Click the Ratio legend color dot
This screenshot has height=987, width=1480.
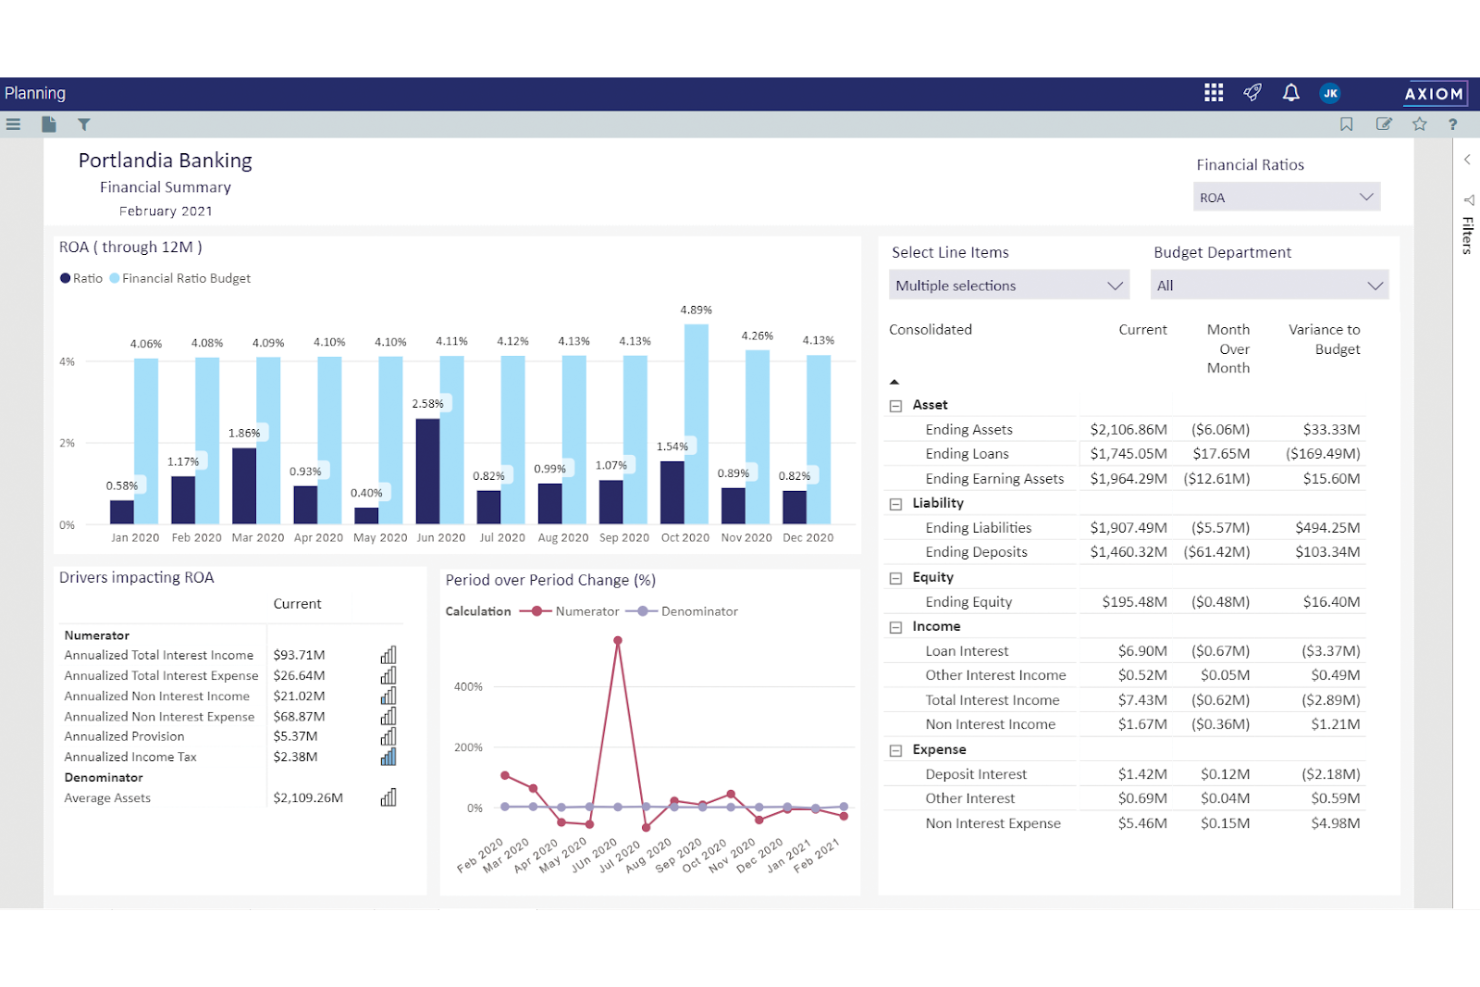pos(65,278)
